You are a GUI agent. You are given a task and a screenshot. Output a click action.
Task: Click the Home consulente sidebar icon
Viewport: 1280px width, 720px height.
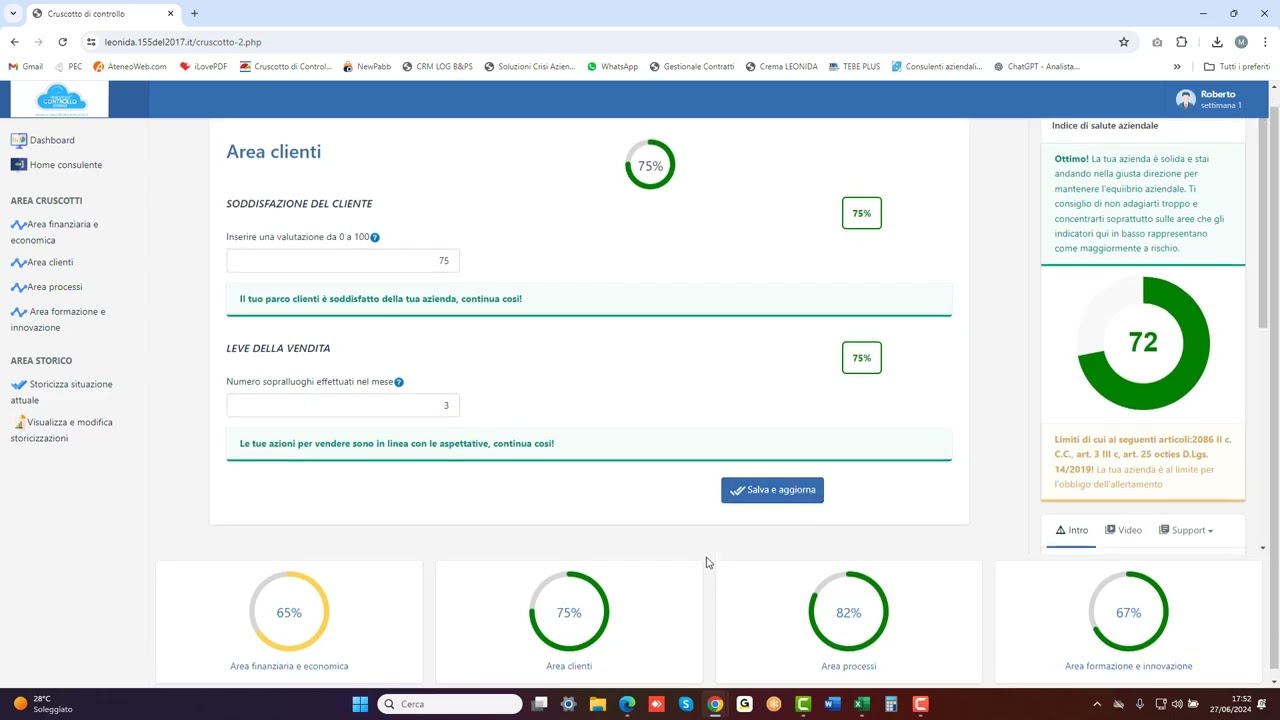(x=18, y=165)
